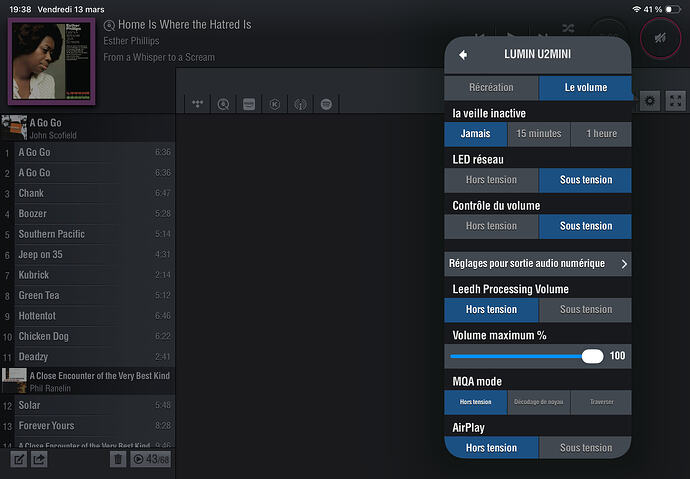The image size is (690, 479).
Task: Click the share playlist icon
Action: (40, 459)
